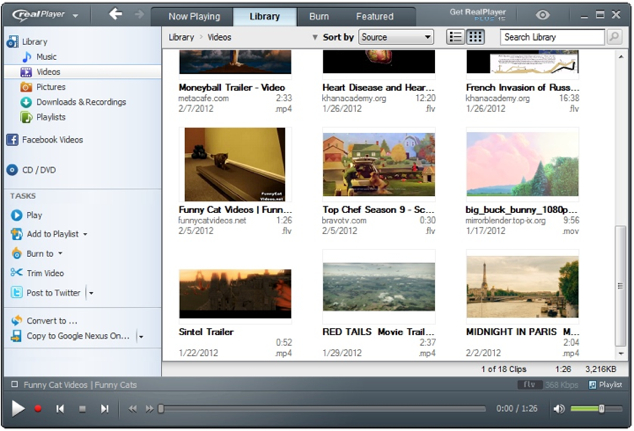This screenshot has width=634, height=431.
Task: Click the library scrollbar down arrow
Action: pyautogui.click(x=621, y=353)
